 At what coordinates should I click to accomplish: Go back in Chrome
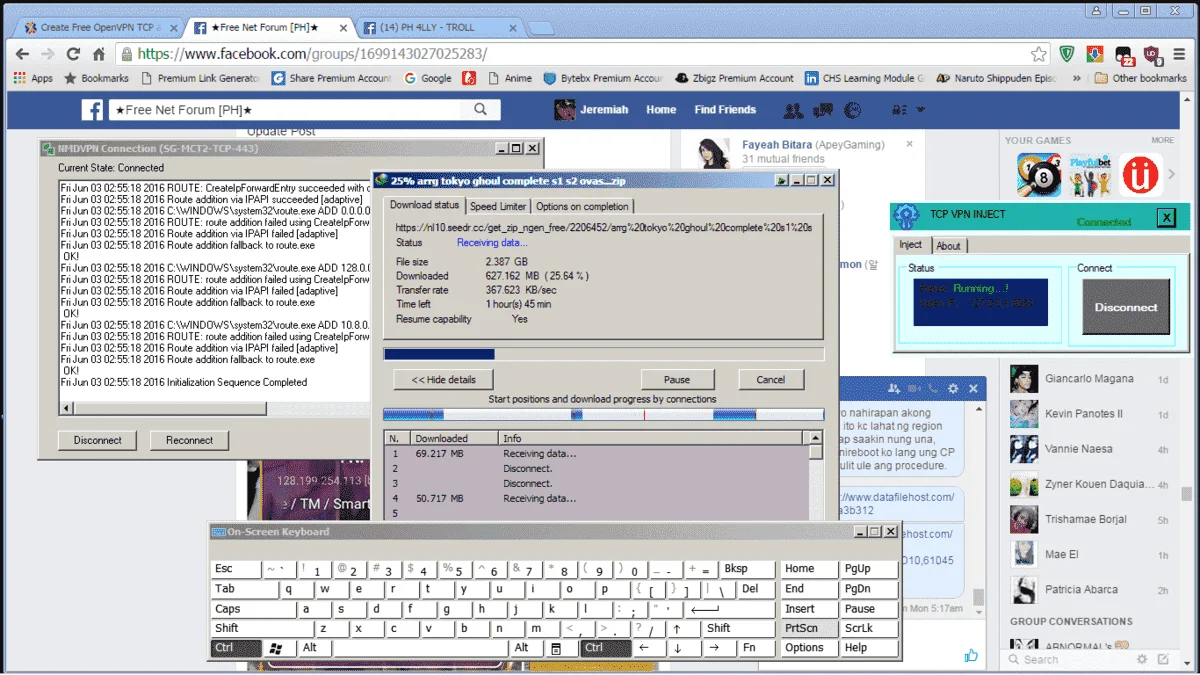[21, 54]
